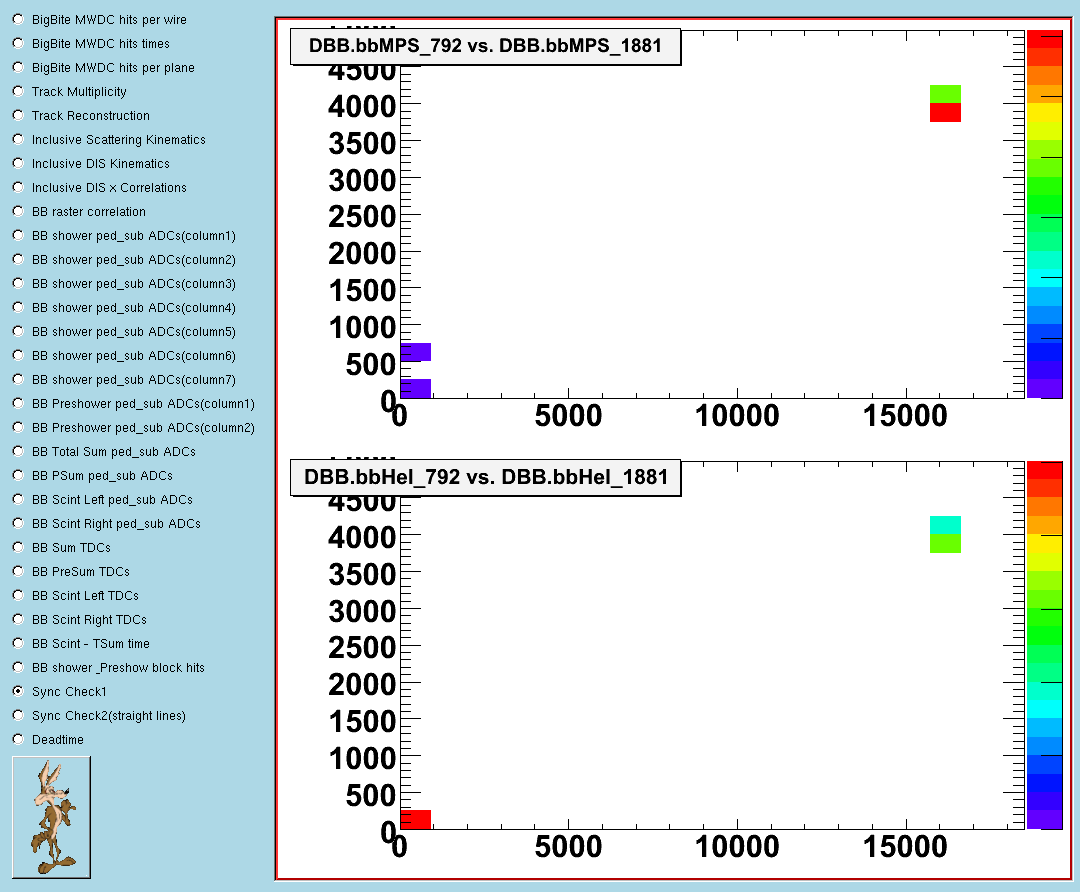Select BB shower ped_sub ADCs(column4)
Image resolution: width=1080 pixels, height=892 pixels.
(19, 308)
